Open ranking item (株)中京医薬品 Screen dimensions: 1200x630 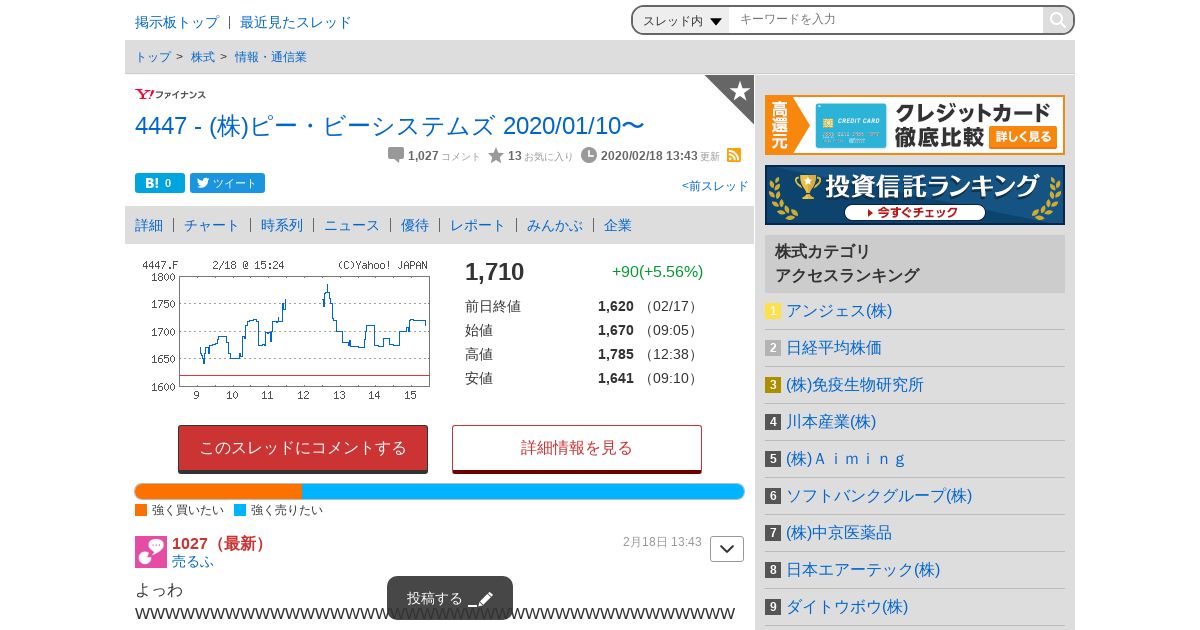click(839, 533)
